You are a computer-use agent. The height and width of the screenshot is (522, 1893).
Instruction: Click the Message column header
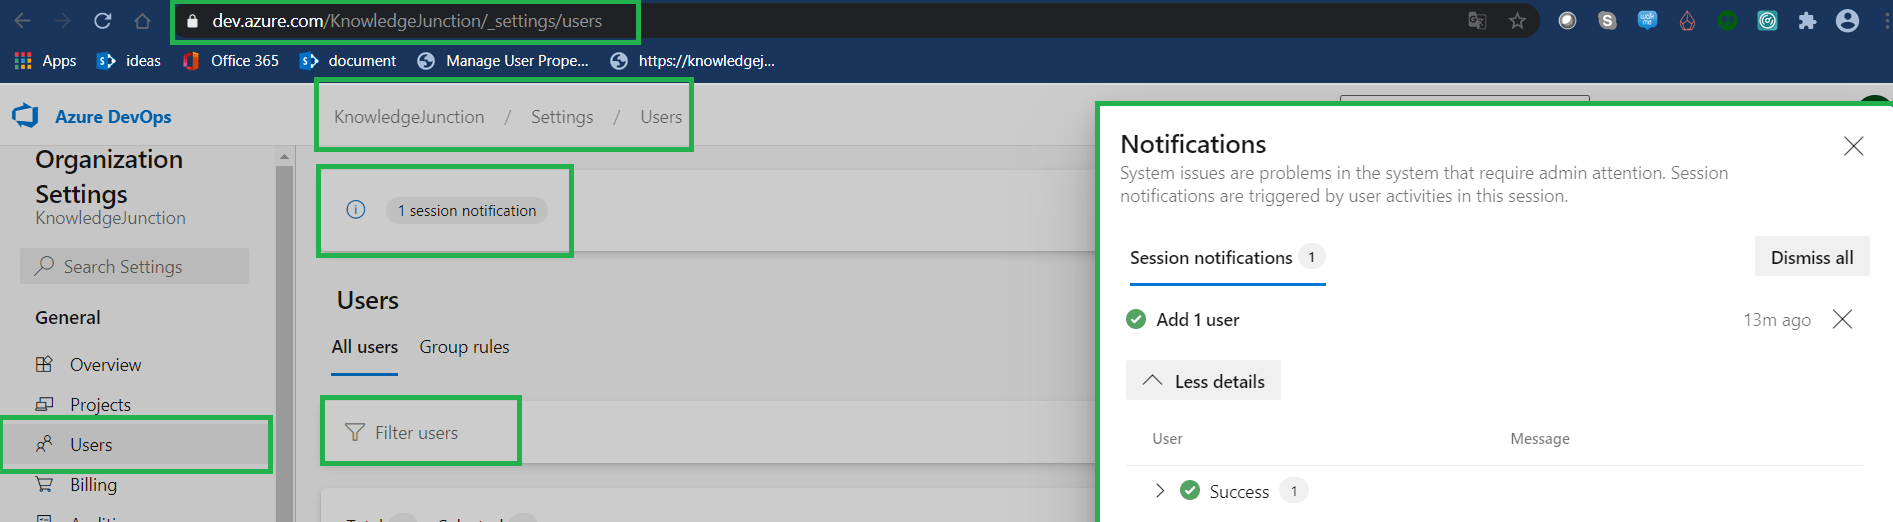click(x=1540, y=439)
